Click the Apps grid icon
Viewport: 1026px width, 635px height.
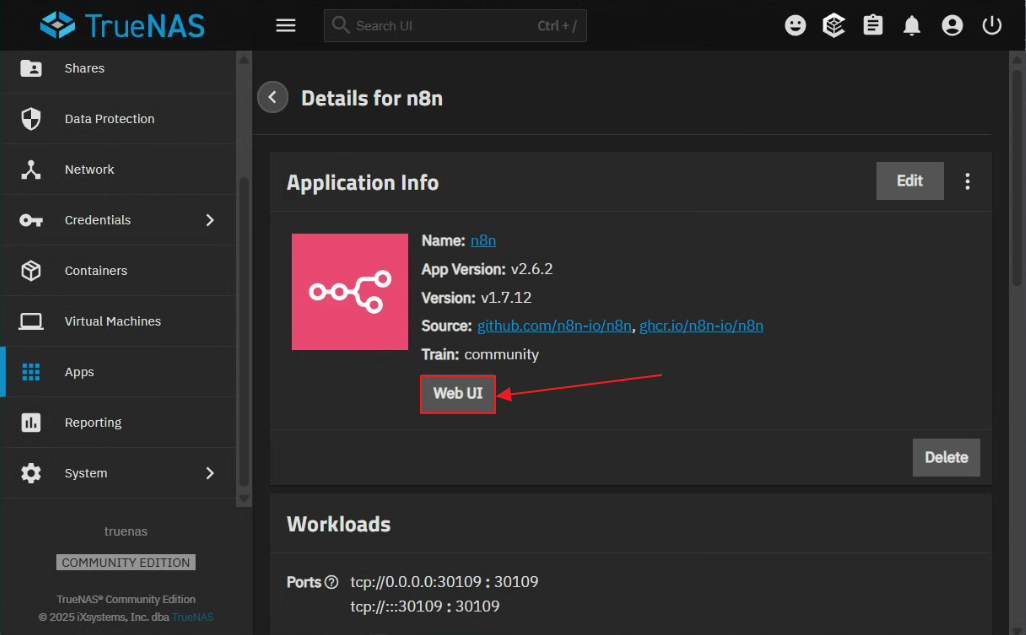pos(31,372)
